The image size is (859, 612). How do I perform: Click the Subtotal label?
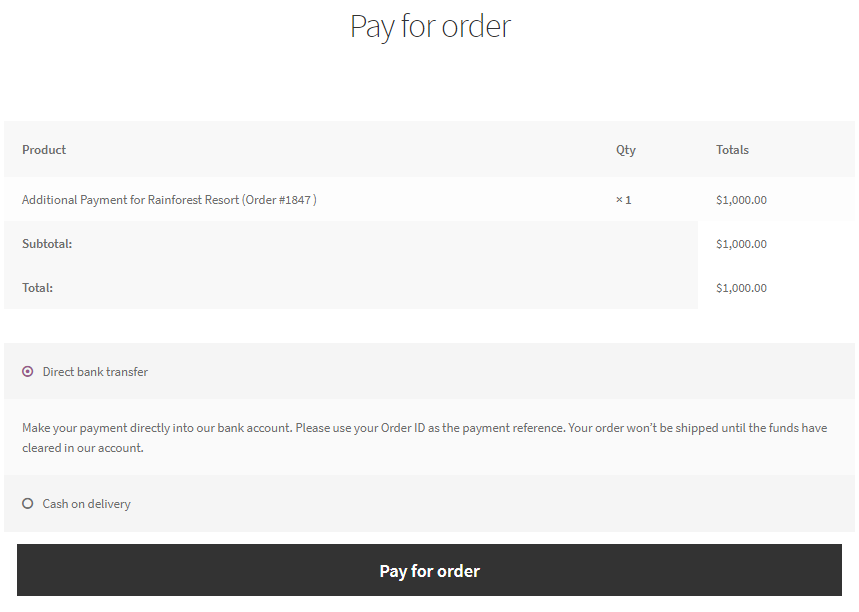[x=47, y=244]
